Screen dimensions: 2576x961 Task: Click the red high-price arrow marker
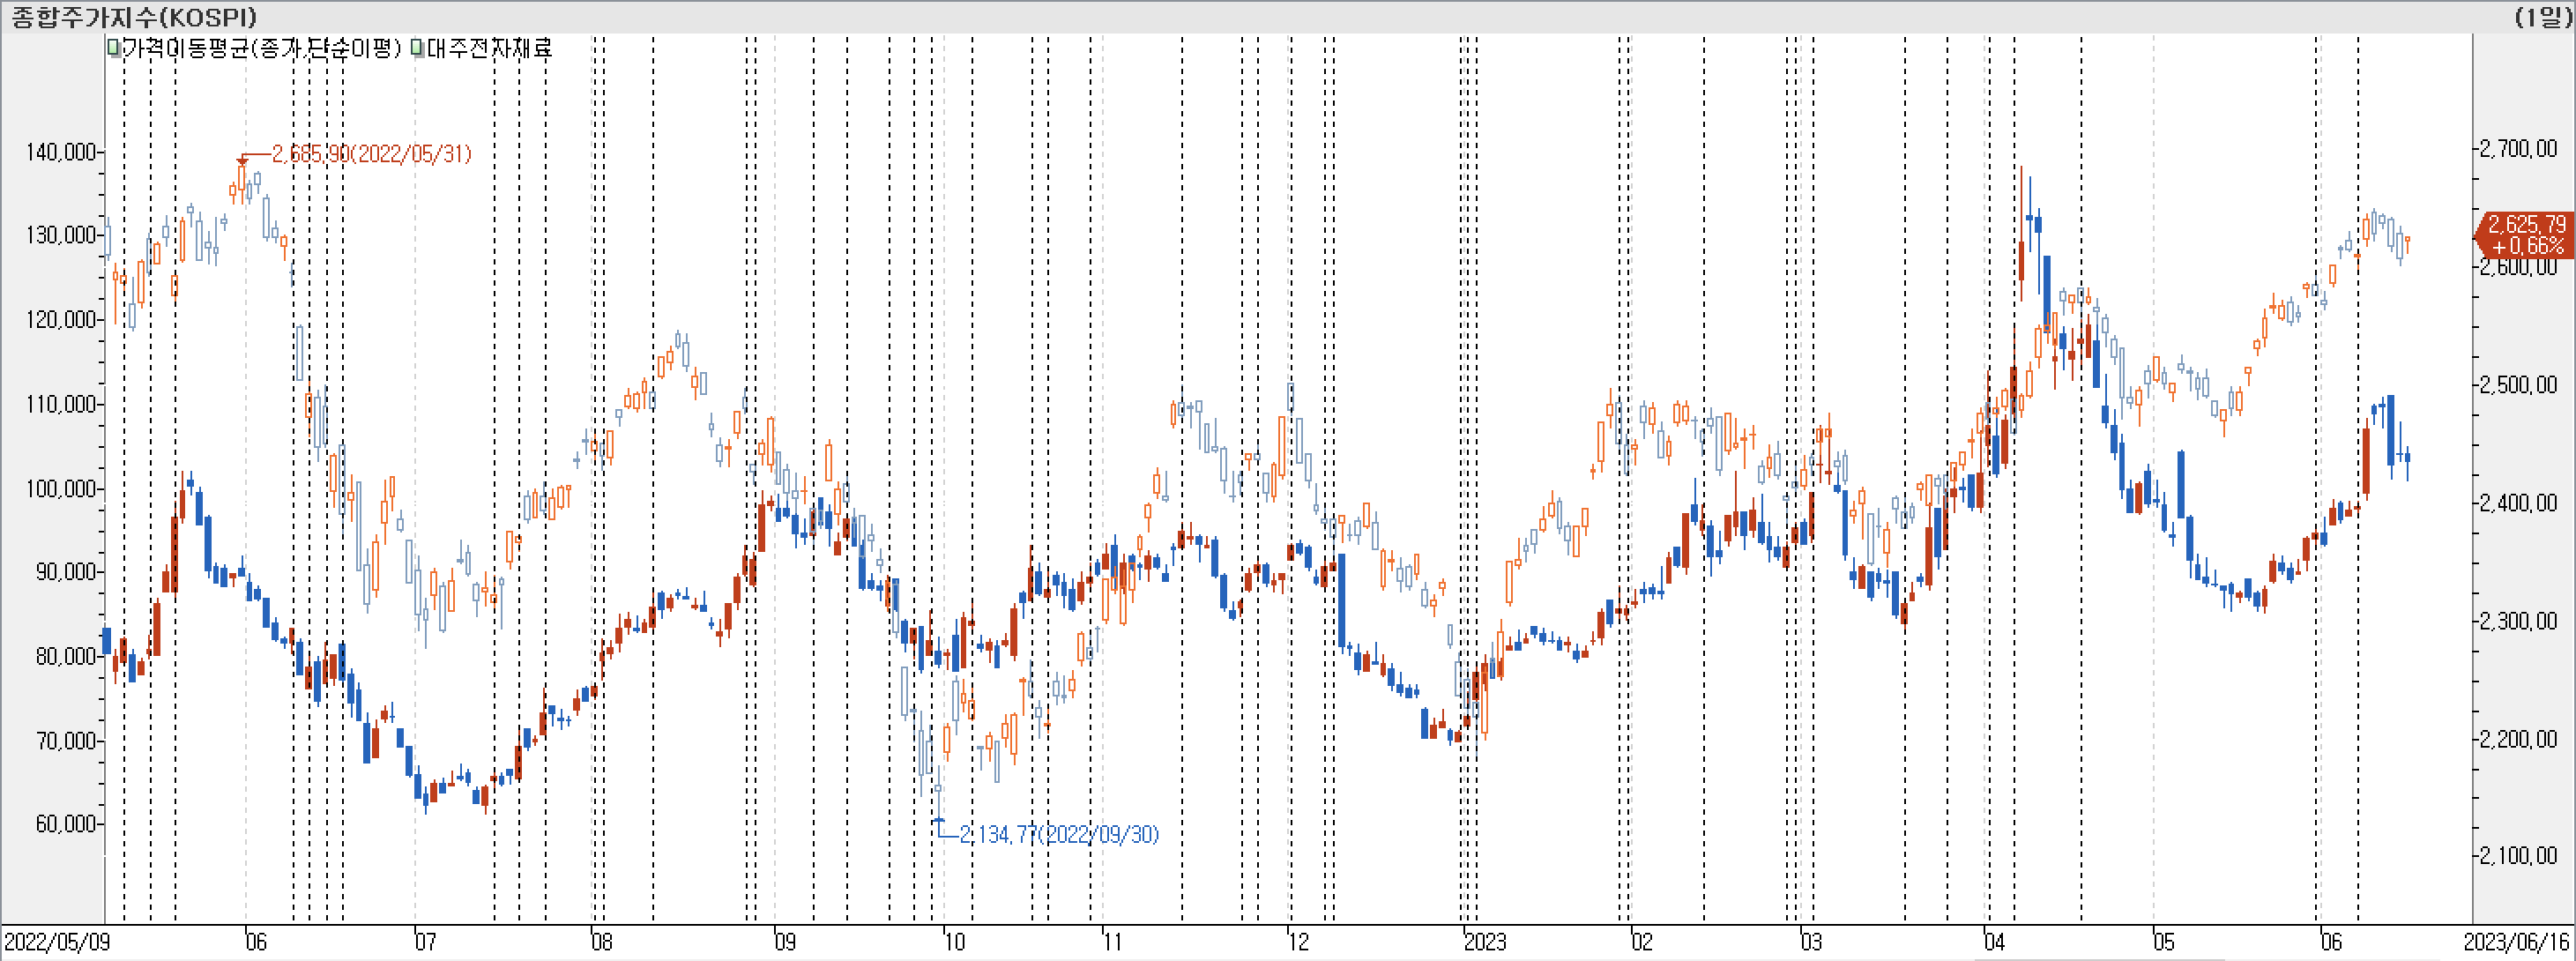[242, 160]
